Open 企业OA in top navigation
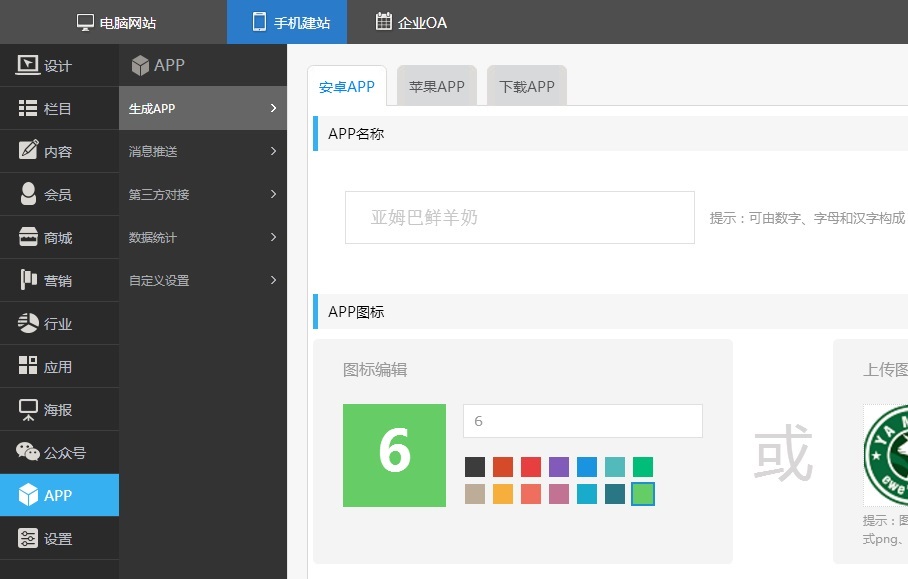Image resolution: width=908 pixels, height=579 pixels. (x=411, y=22)
